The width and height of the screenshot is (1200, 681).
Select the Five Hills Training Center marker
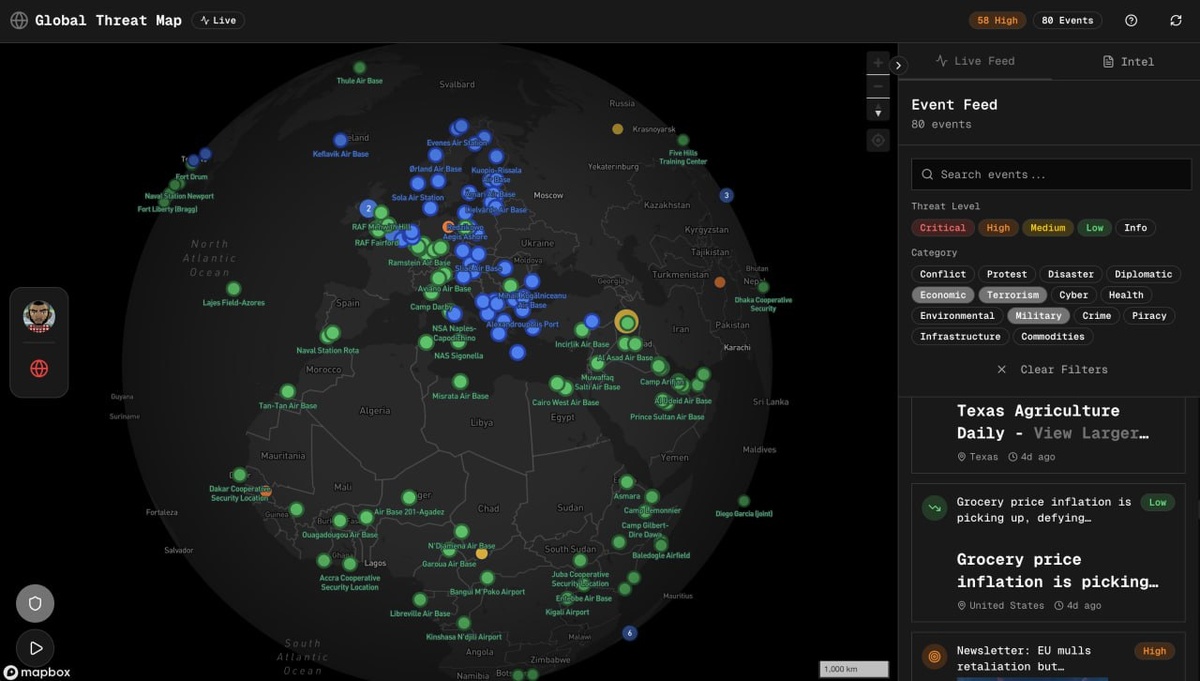[684, 141]
